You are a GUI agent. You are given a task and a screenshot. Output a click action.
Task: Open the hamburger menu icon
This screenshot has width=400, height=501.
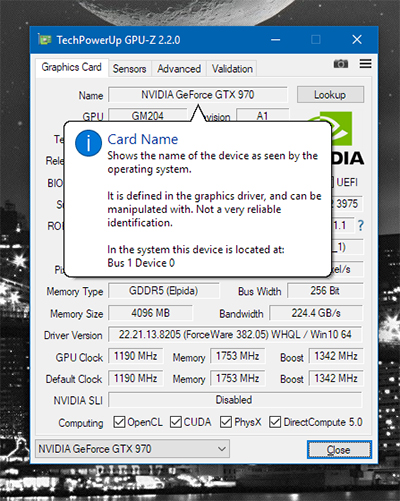click(365, 64)
